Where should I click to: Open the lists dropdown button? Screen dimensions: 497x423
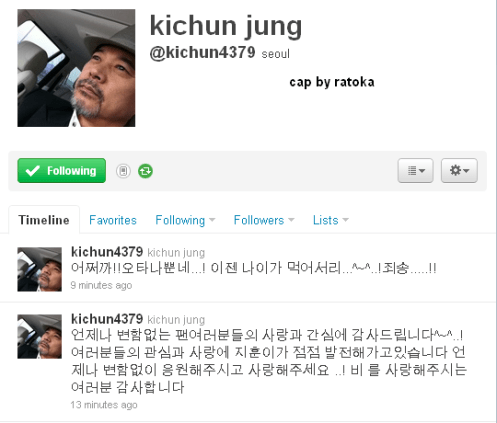tap(415, 170)
